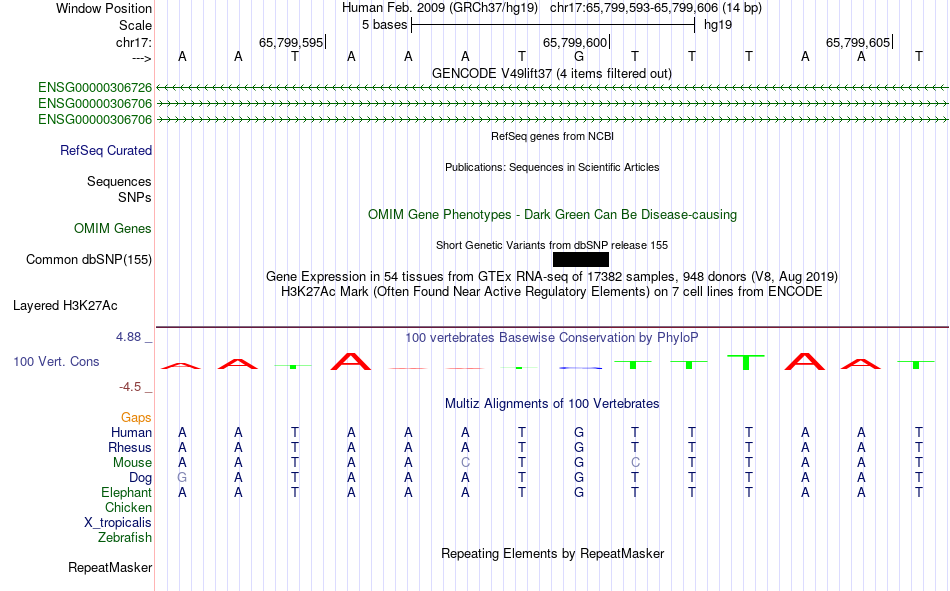Select the X_tropicalis species row label

coord(118,523)
